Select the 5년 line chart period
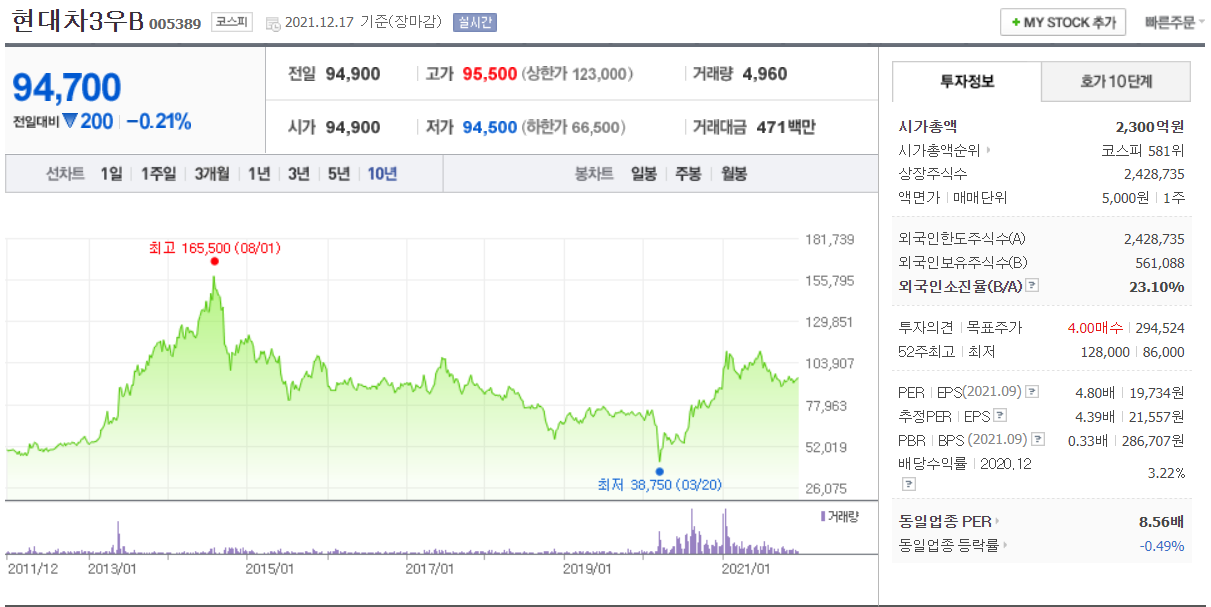The image size is (1211, 607). point(339,173)
